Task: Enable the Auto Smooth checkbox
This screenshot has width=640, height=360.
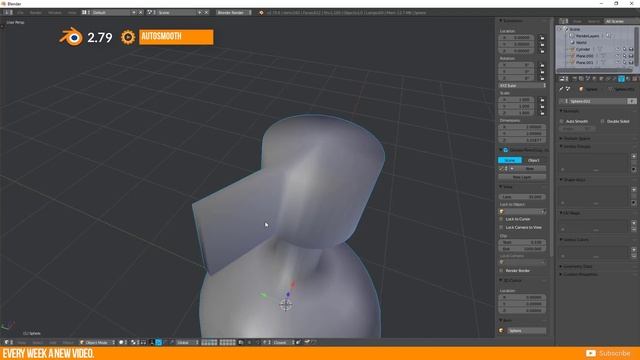Action: 562,121
